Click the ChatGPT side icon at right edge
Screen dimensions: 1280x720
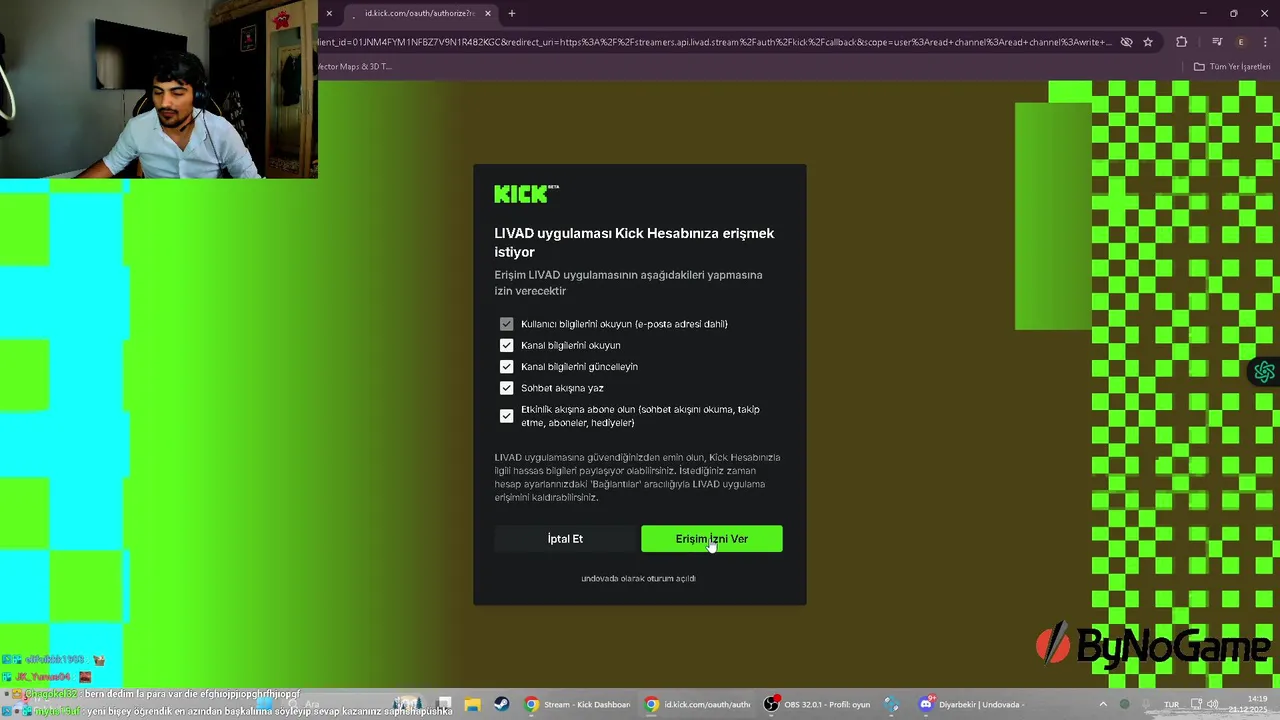[x=1265, y=372]
